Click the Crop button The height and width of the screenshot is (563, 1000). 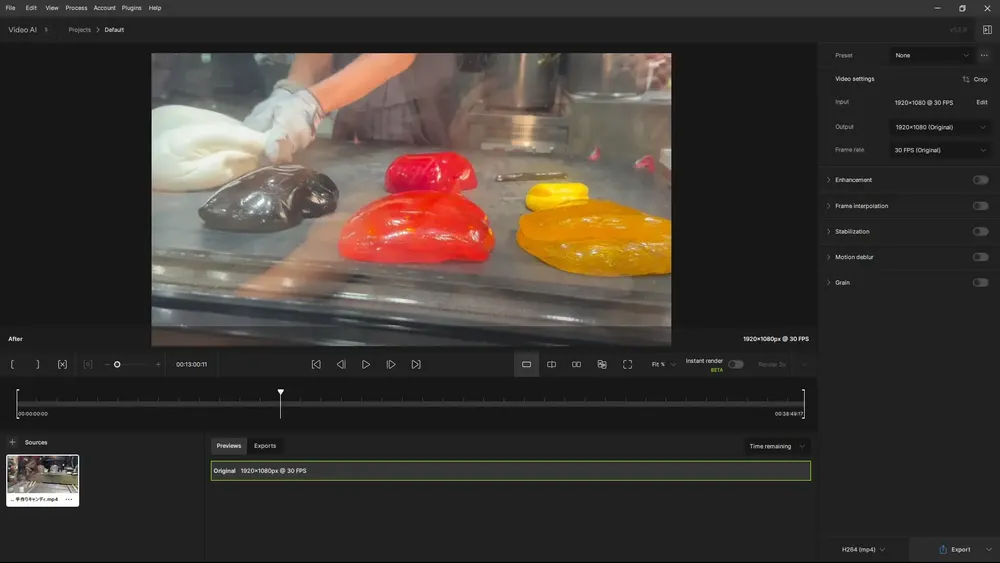point(974,79)
